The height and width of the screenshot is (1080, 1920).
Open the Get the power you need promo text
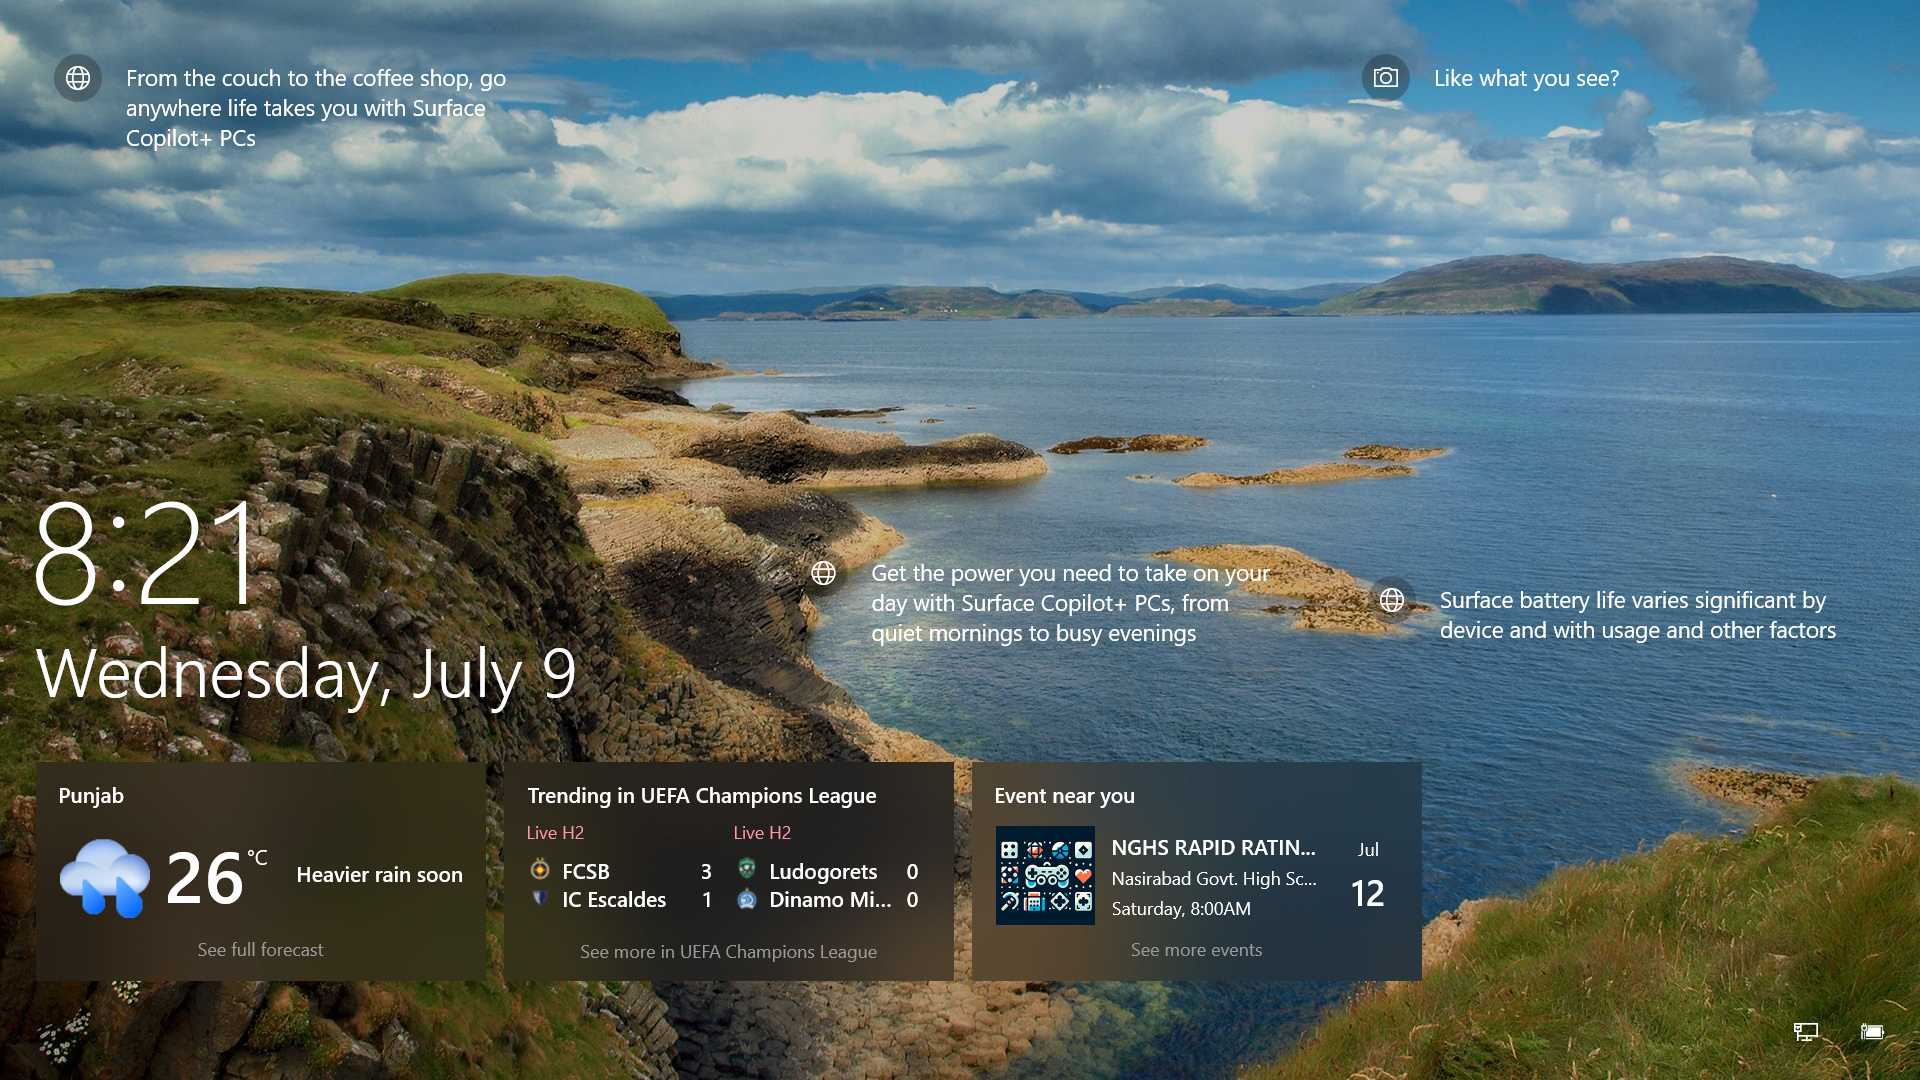point(1070,603)
